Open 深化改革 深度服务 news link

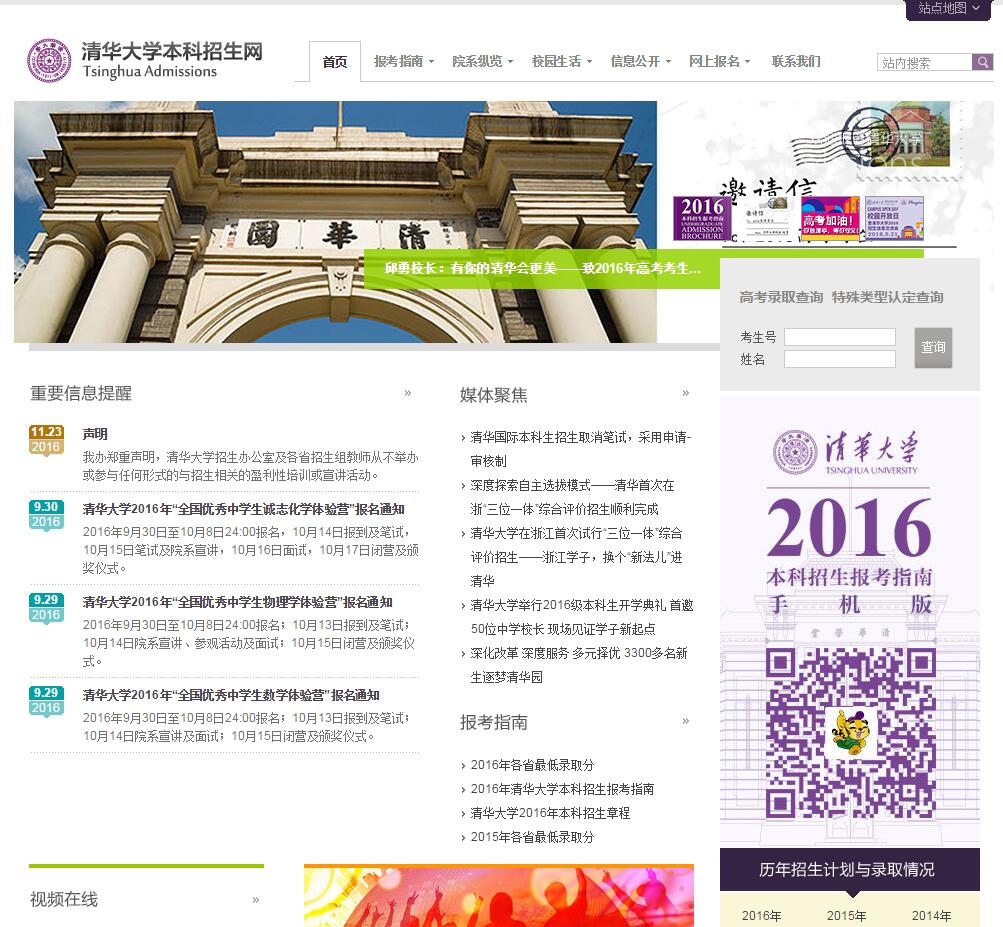pyautogui.click(x=579, y=665)
